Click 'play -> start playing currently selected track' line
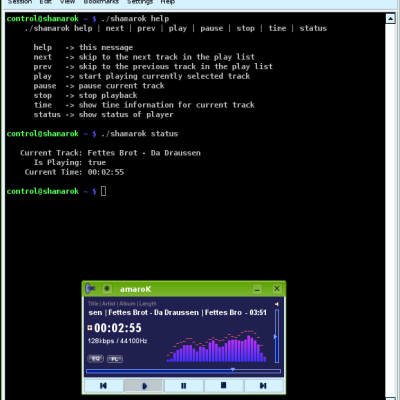 [142, 76]
